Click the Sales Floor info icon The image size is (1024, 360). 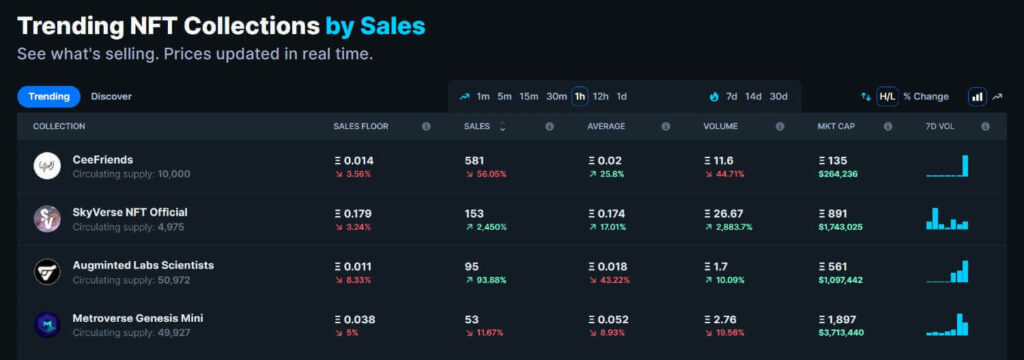point(426,126)
